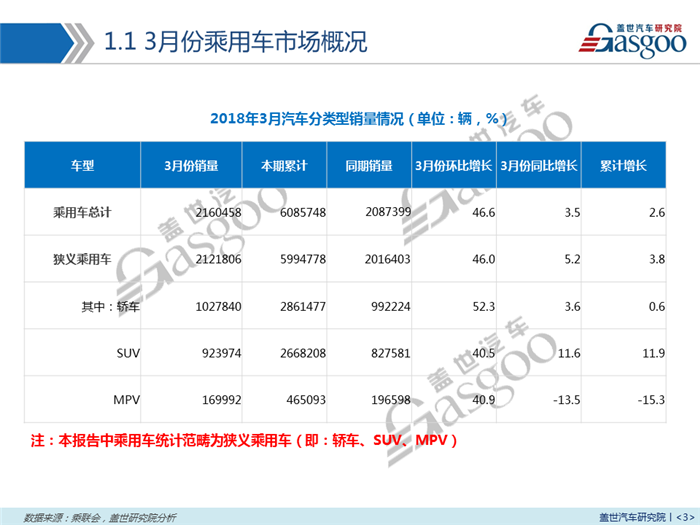Click the value 923974
Image resolution: width=700 pixels, height=525 pixels.
pos(221,354)
